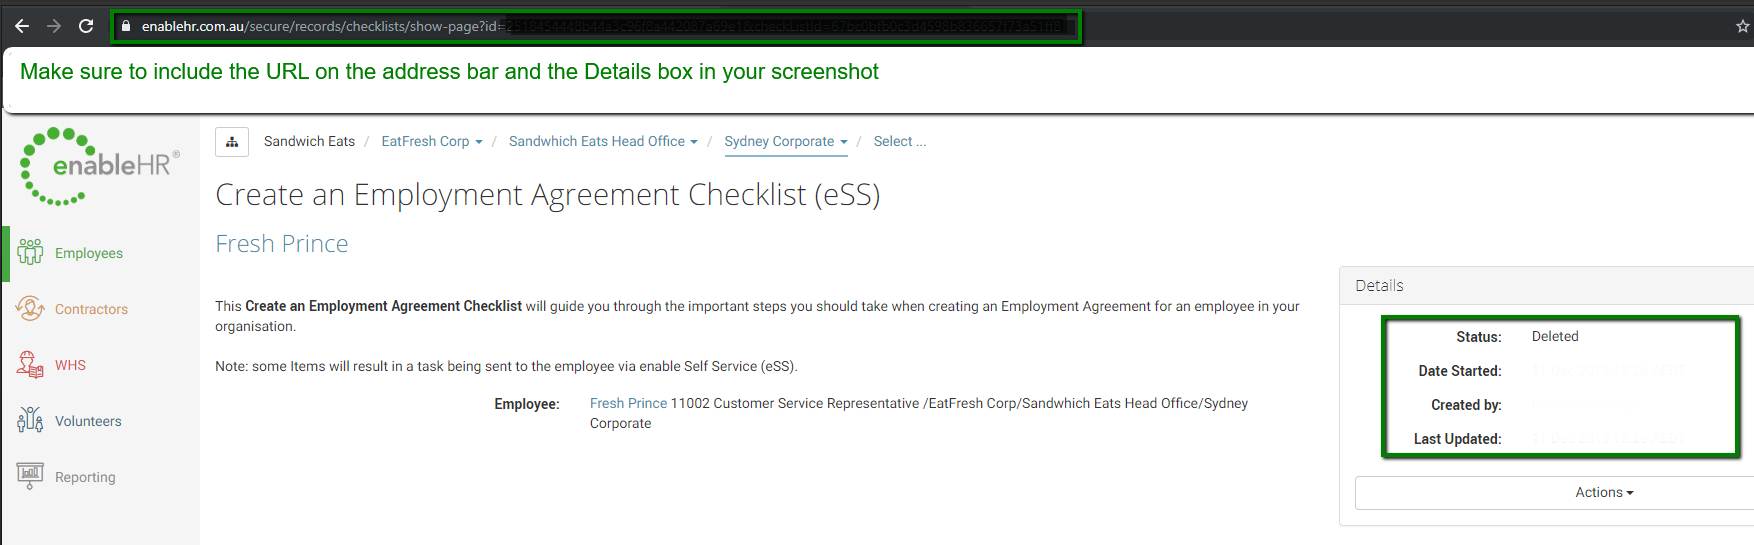Open Employees section label
The height and width of the screenshot is (545, 1754).
click(x=89, y=253)
